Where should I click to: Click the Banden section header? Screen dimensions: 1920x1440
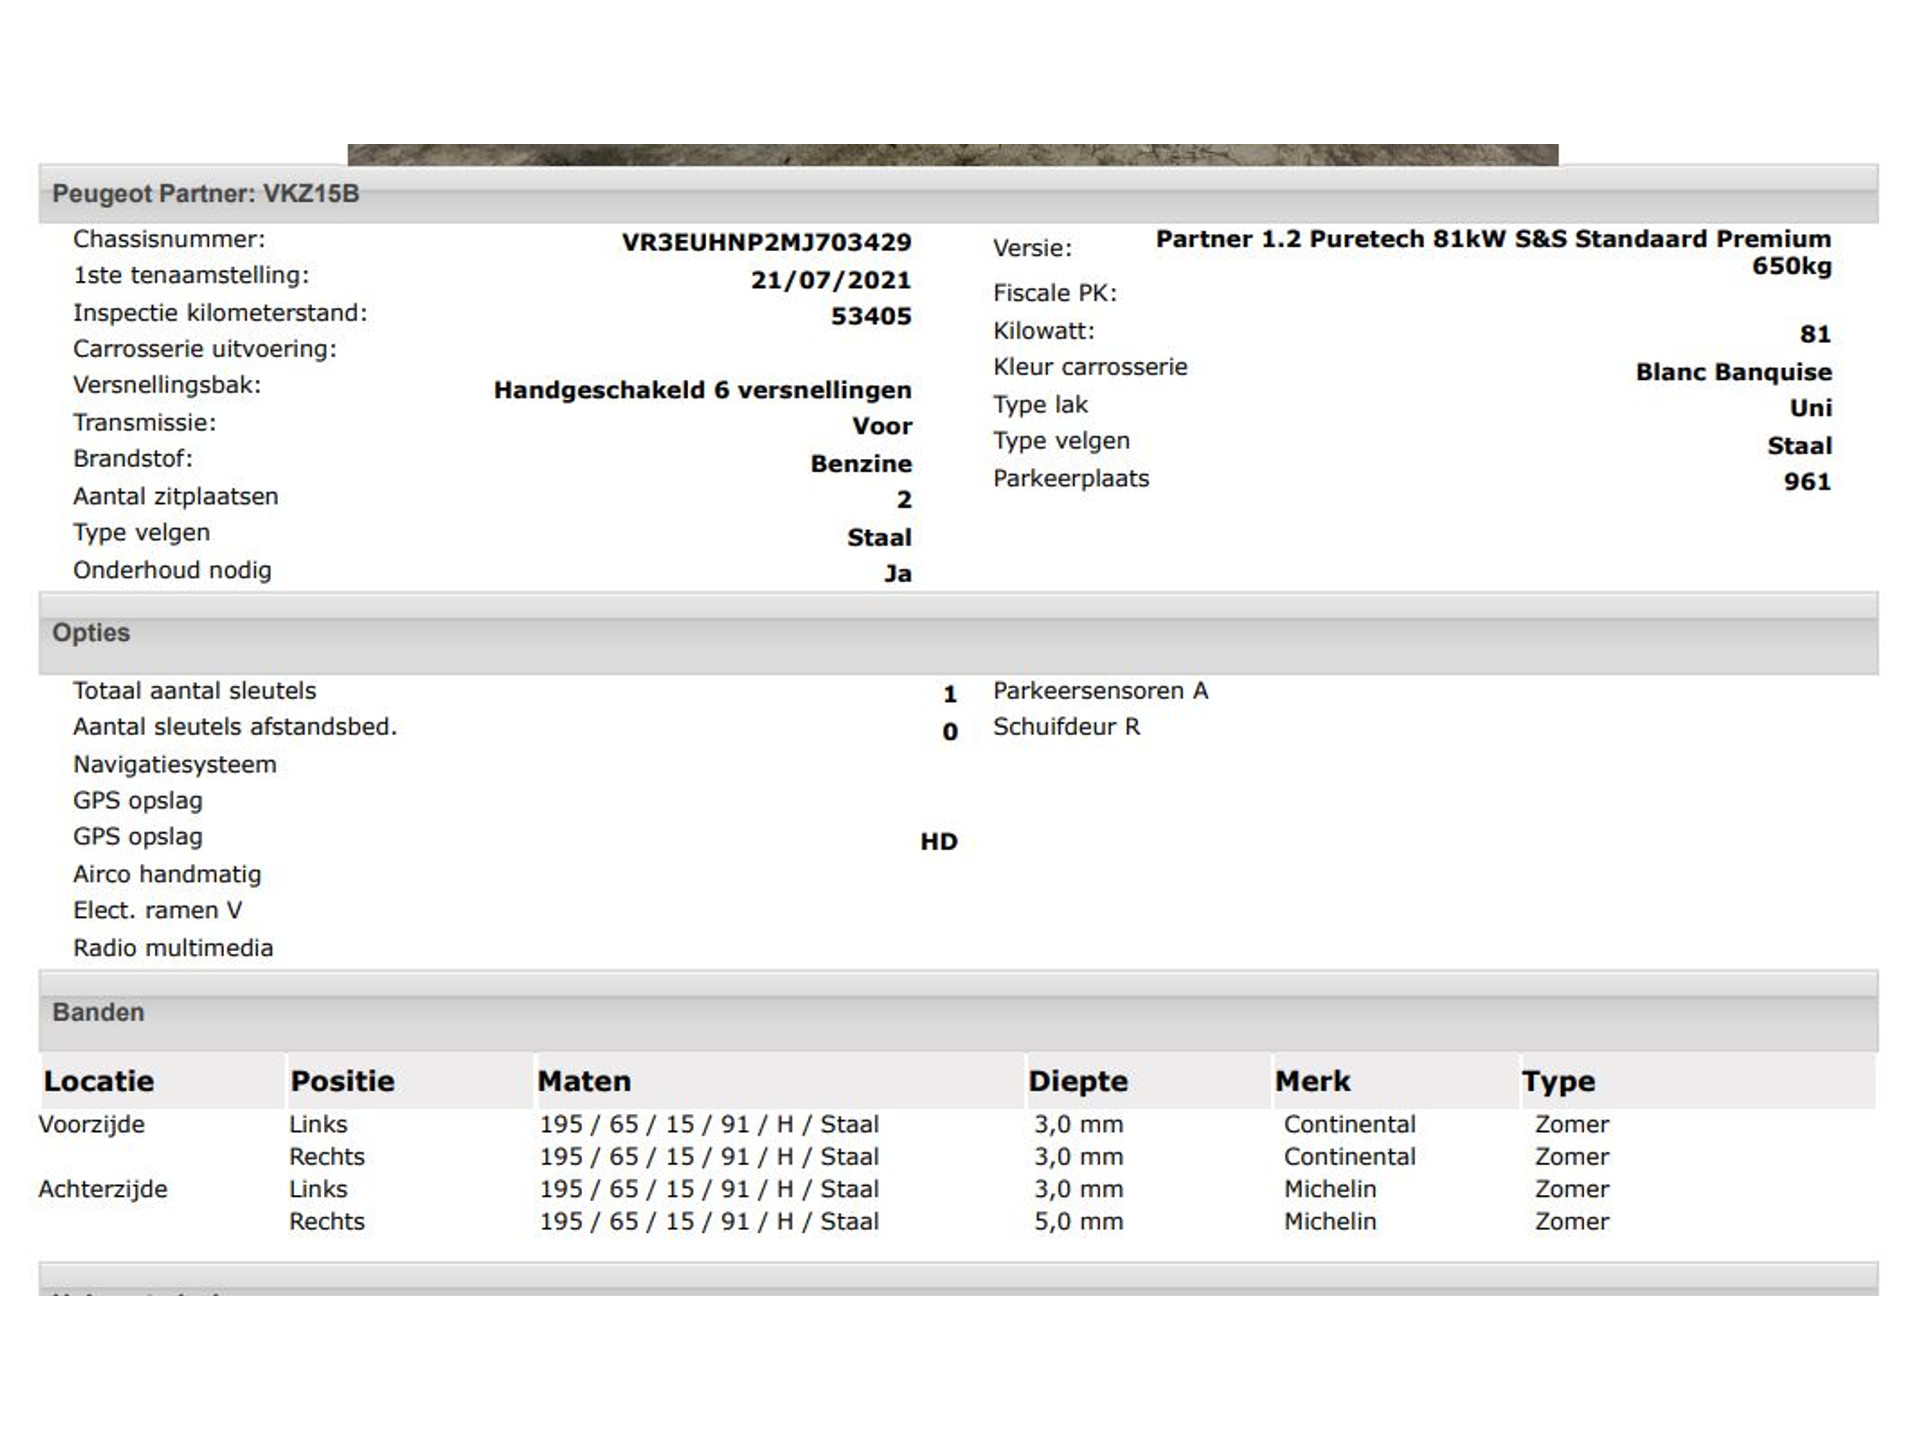98,1012
